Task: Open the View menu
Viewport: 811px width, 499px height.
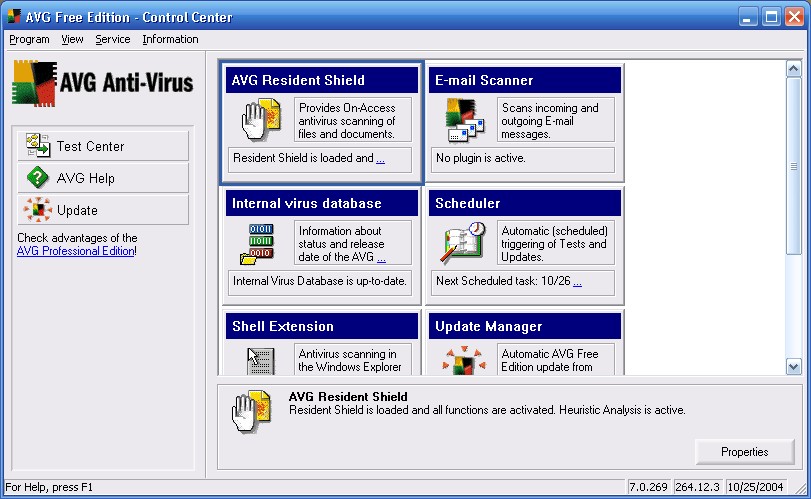Action: [72, 39]
